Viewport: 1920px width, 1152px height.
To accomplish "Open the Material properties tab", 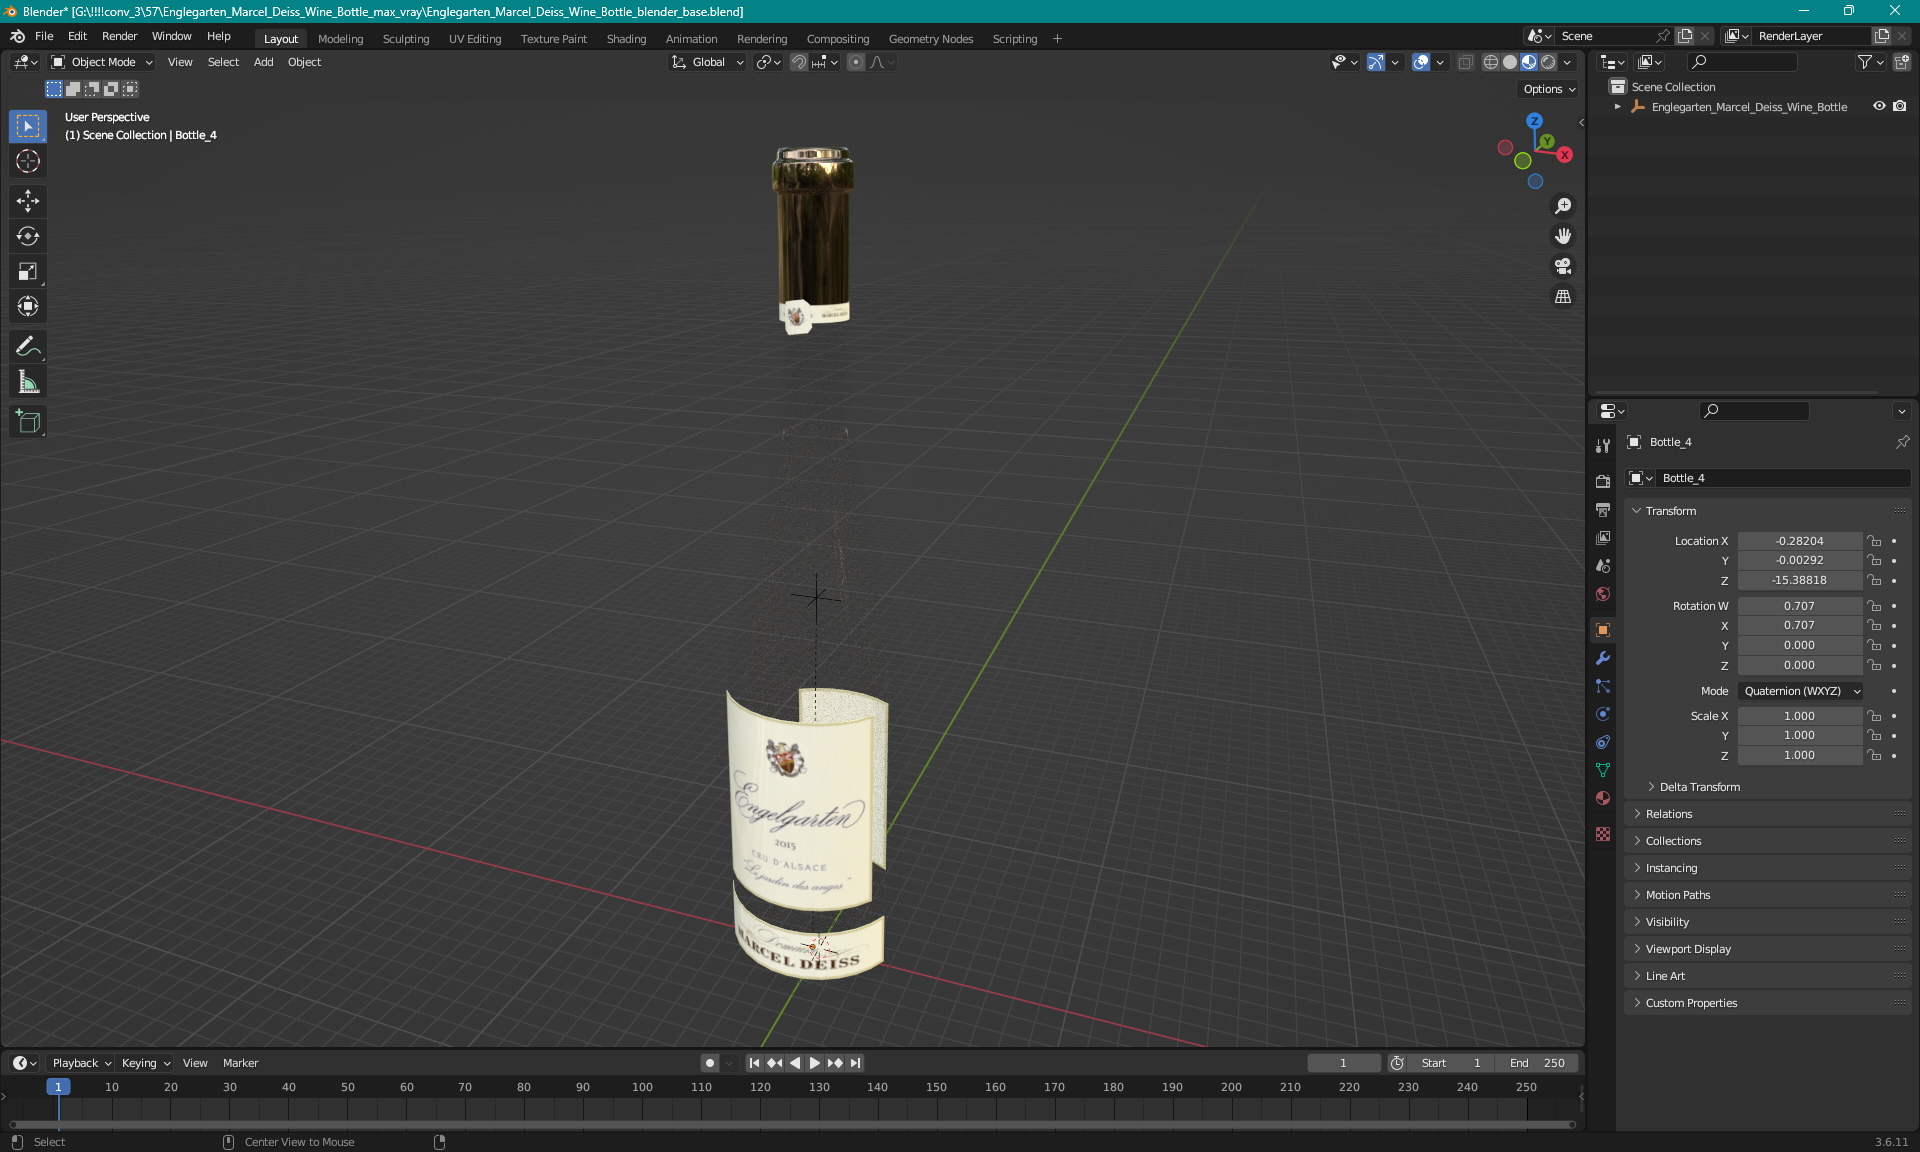I will pyautogui.click(x=1603, y=798).
